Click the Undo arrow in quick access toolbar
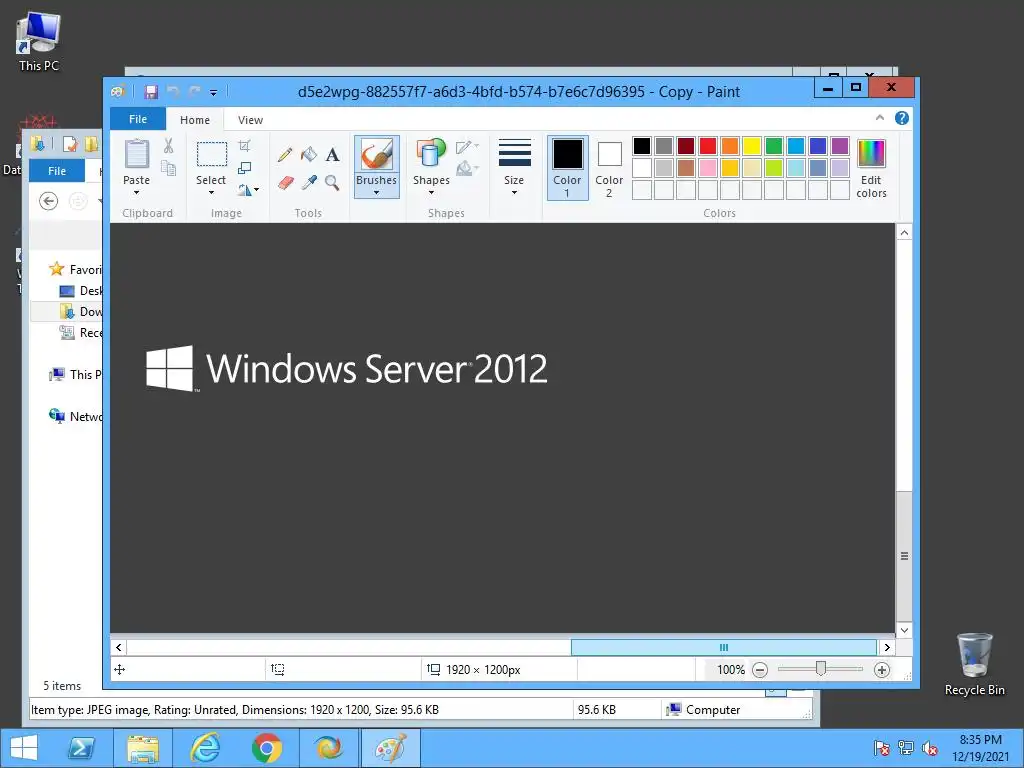The width and height of the screenshot is (1024, 768). pos(173,92)
